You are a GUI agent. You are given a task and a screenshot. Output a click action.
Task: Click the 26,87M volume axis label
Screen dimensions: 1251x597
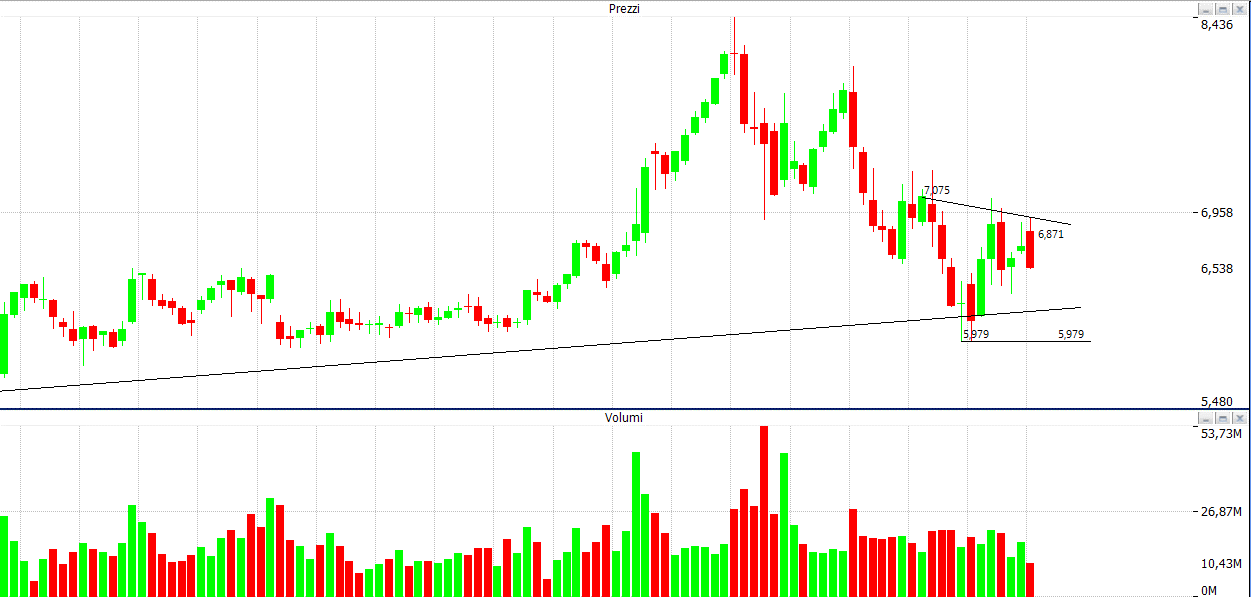click(x=1220, y=511)
